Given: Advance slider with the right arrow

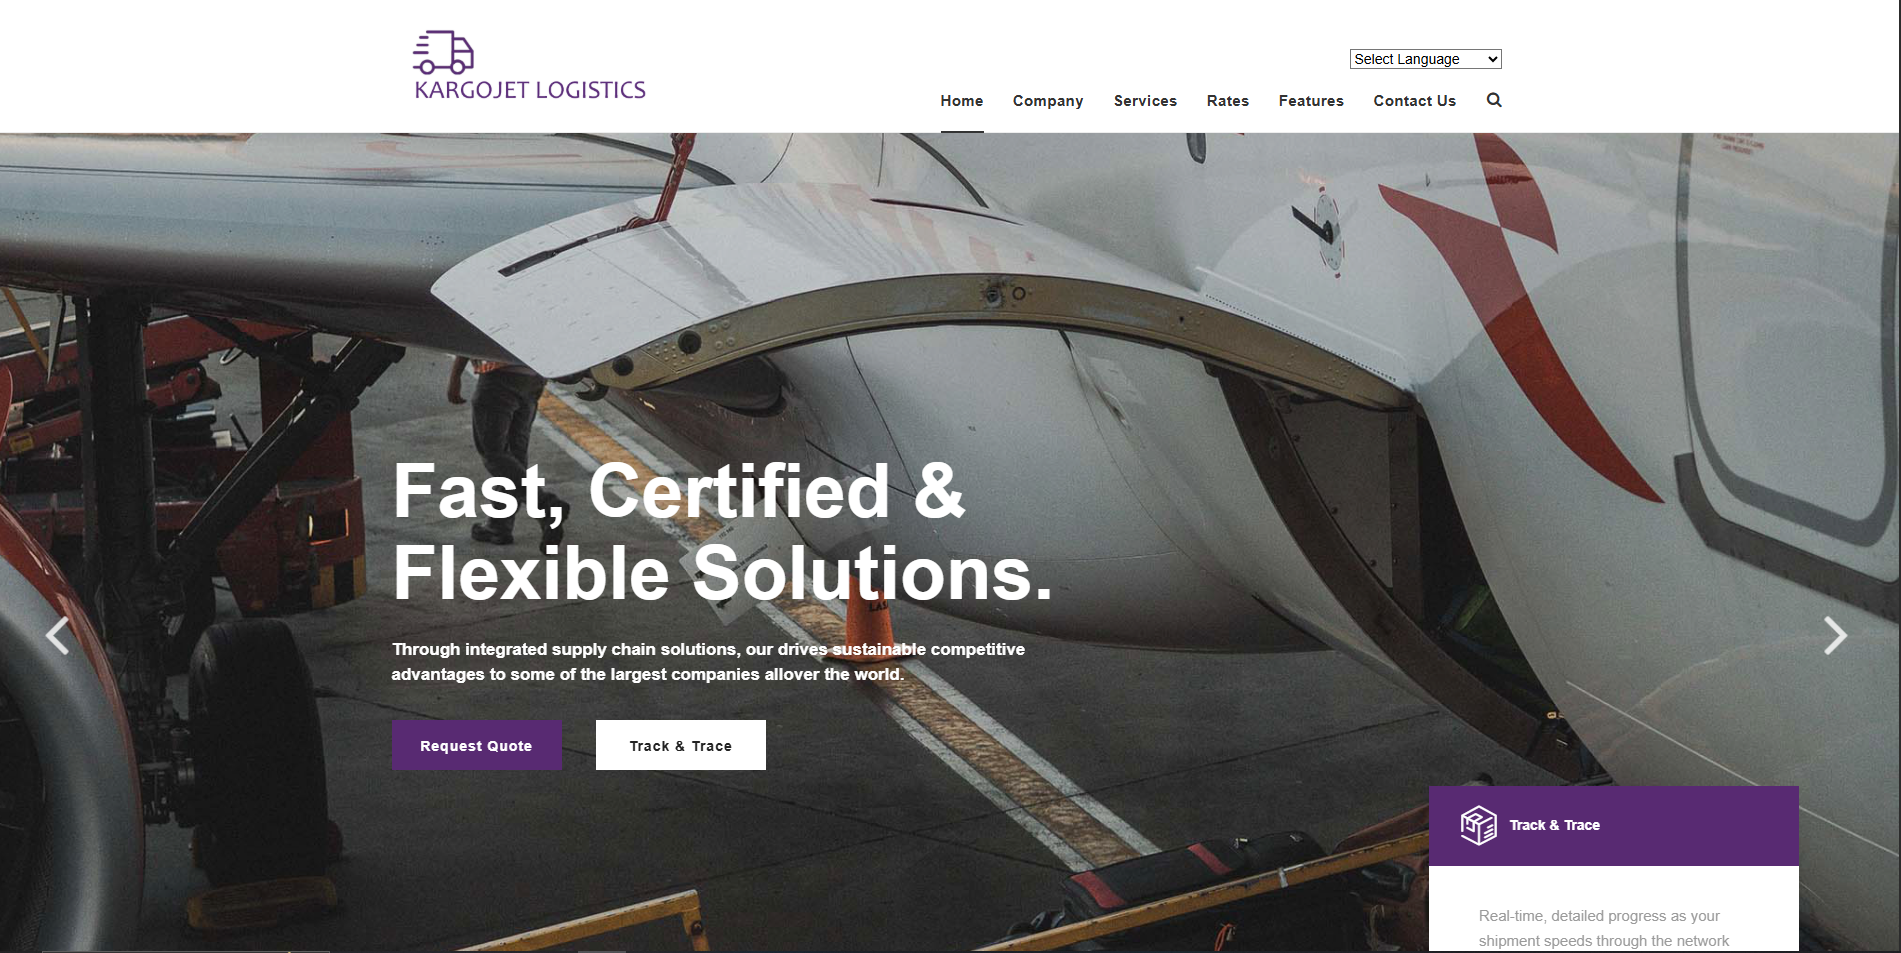Looking at the screenshot, I should (x=1835, y=636).
